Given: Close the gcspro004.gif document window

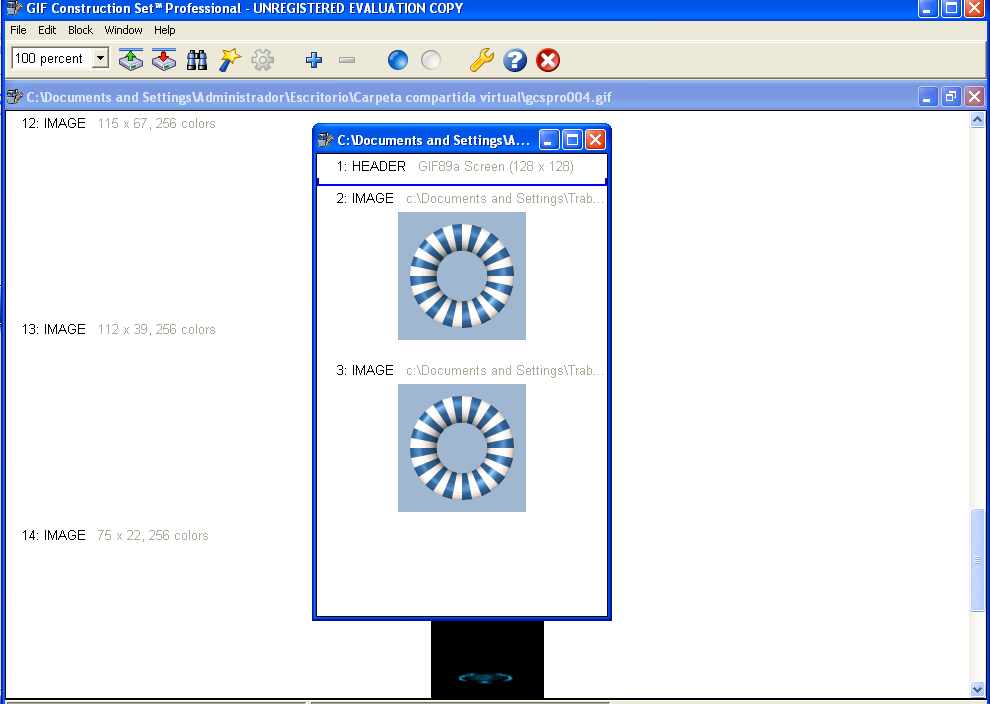Looking at the screenshot, I should coord(974,97).
